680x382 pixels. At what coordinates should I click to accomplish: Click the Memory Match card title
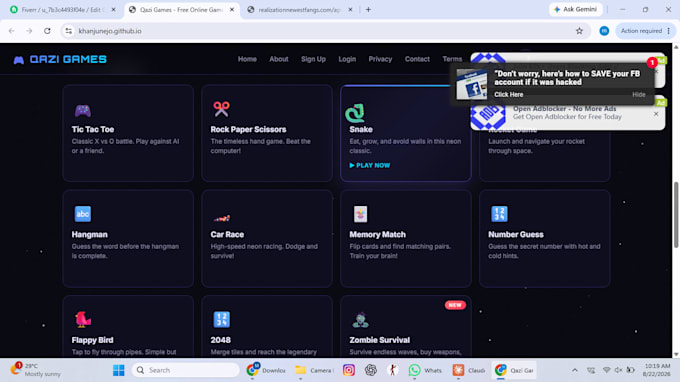[378, 235]
